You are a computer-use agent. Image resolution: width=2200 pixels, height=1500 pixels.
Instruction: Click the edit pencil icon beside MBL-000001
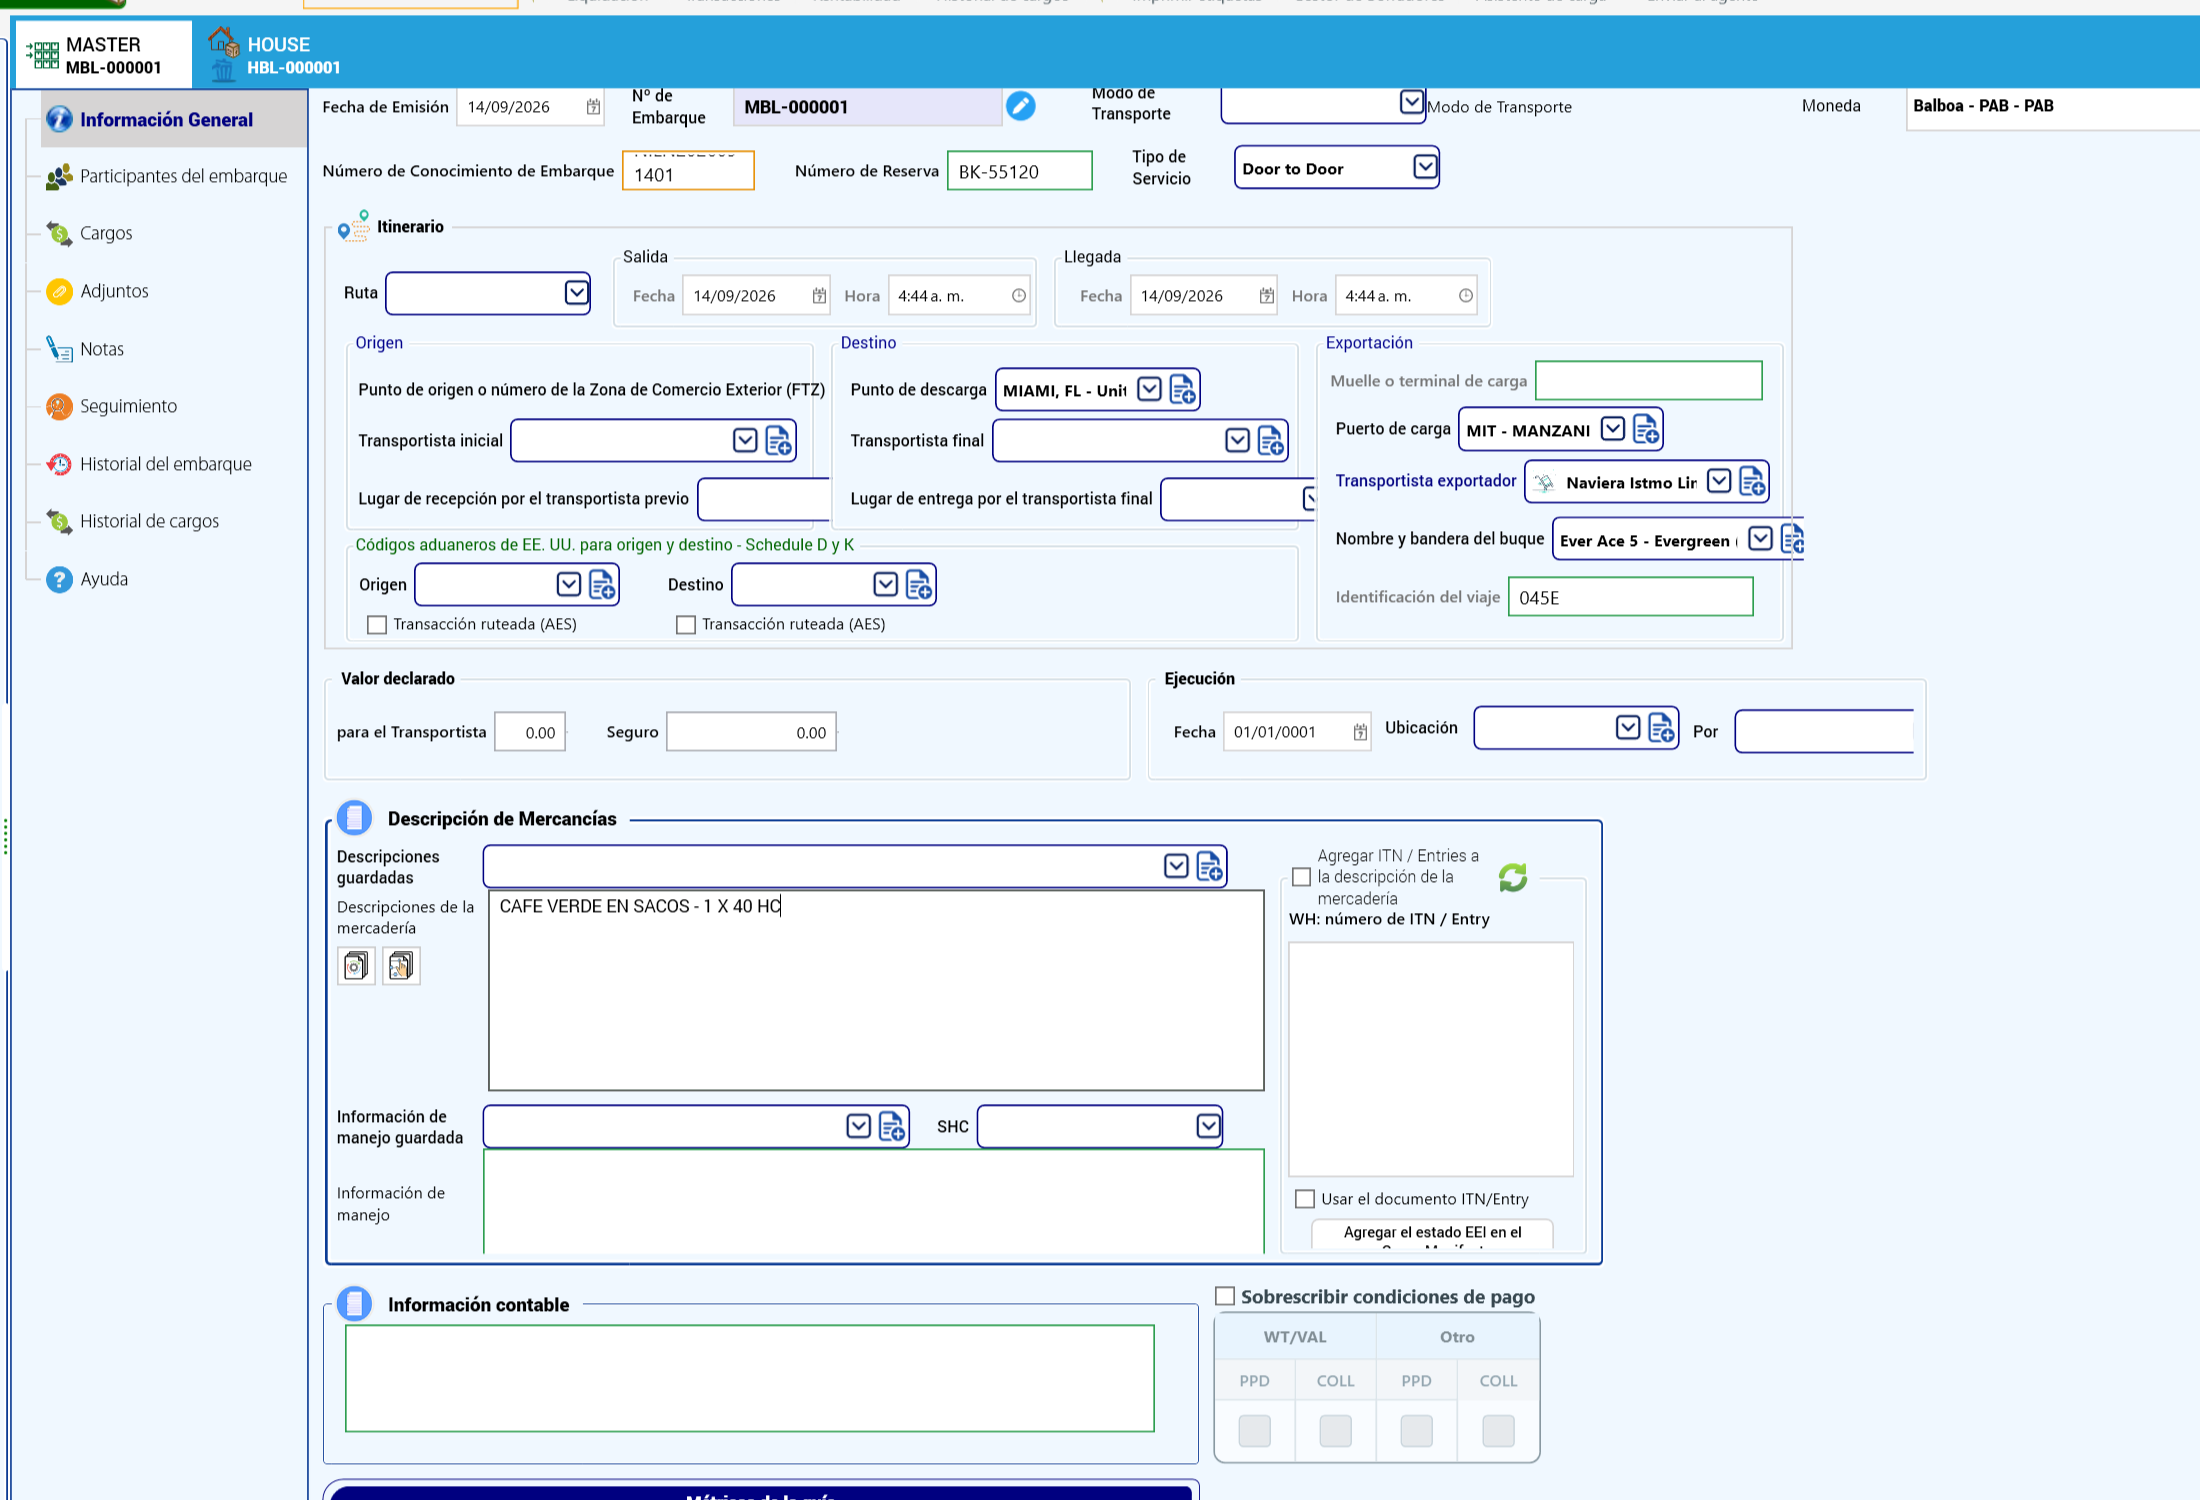(x=1020, y=106)
